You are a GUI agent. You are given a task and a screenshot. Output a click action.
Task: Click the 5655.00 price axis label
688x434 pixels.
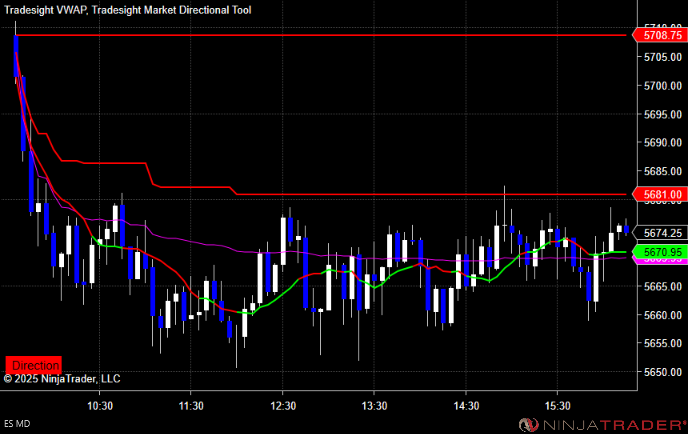coord(663,343)
